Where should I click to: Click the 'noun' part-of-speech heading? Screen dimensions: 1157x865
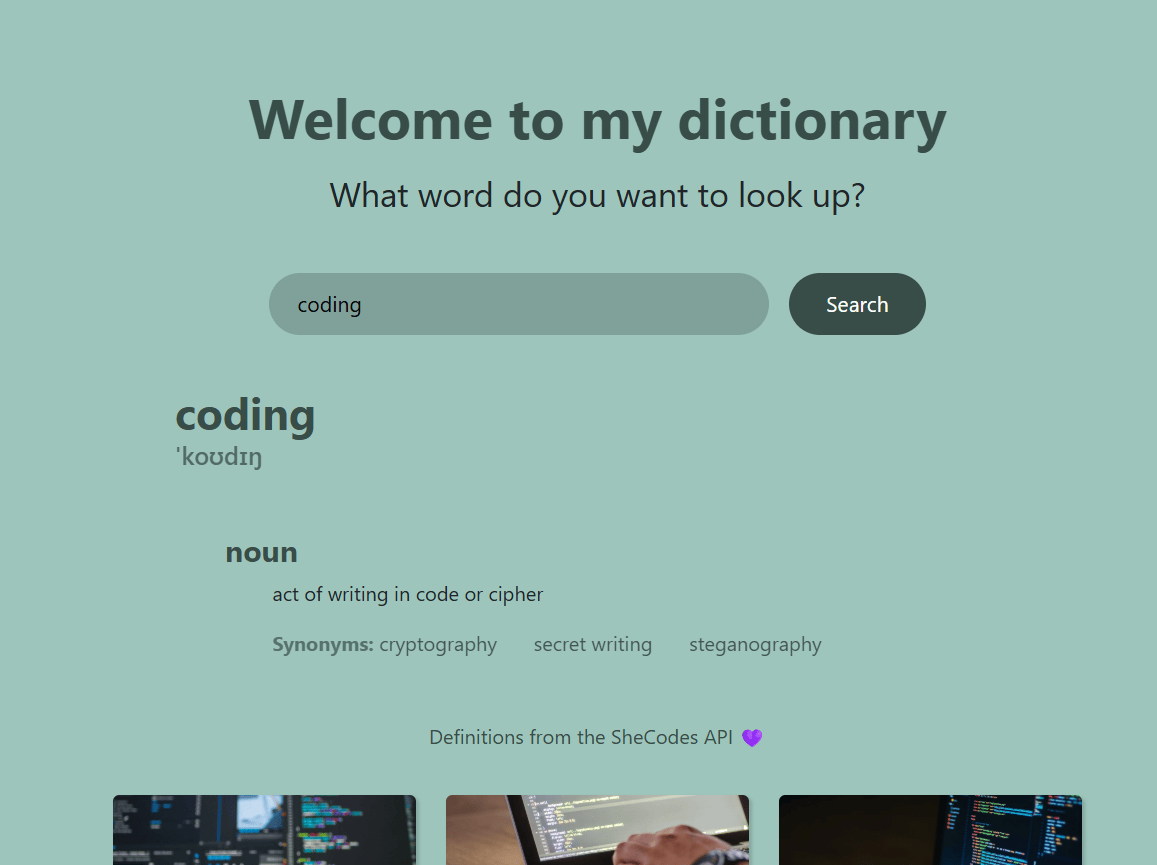coord(261,552)
